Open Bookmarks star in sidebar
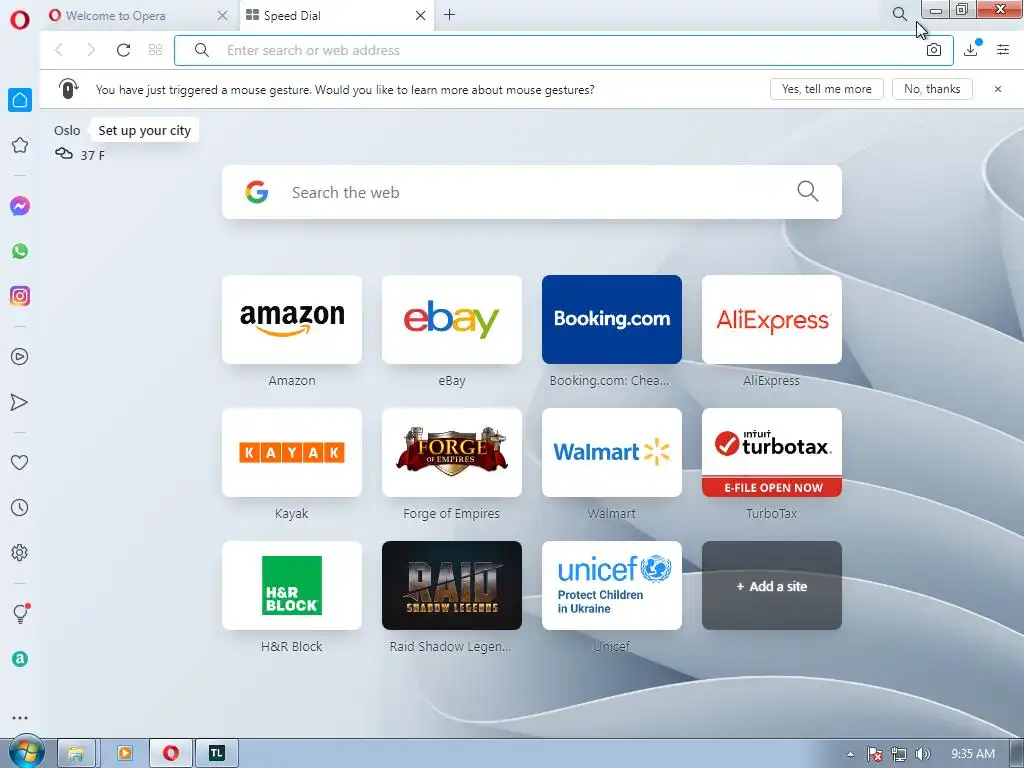This screenshot has width=1024, height=768. [x=20, y=145]
